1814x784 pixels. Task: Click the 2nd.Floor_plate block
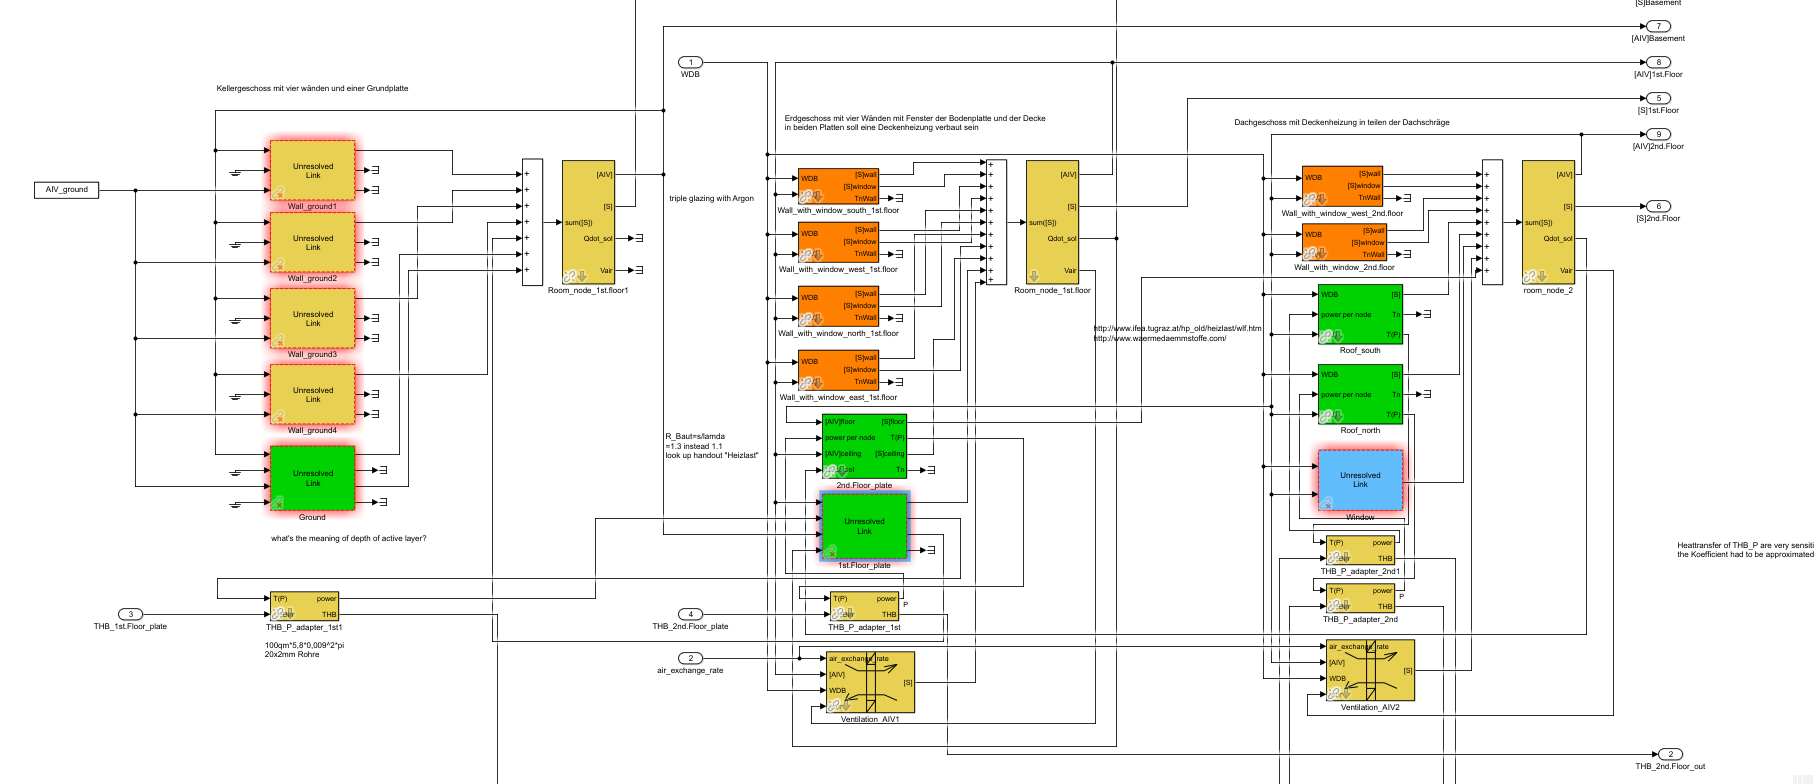tap(864, 446)
